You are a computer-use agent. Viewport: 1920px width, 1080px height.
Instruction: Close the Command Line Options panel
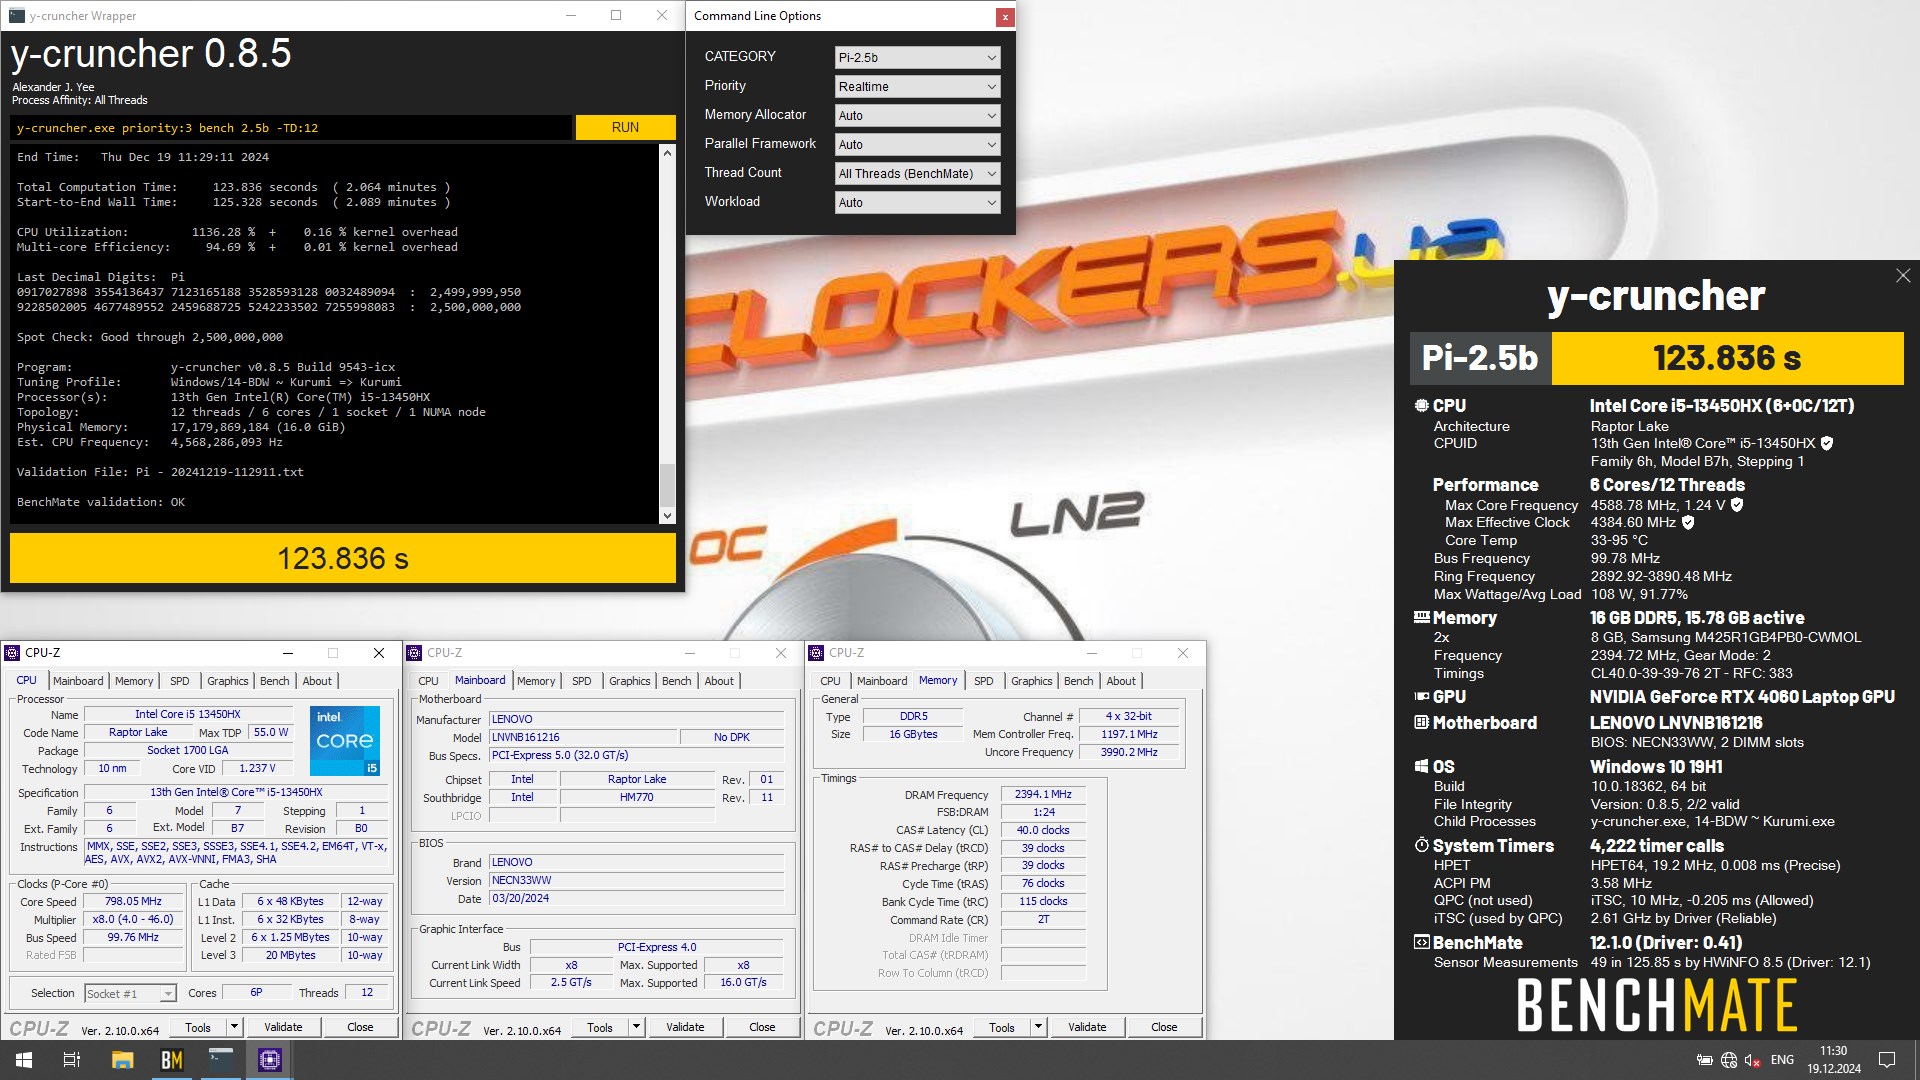[1004, 17]
